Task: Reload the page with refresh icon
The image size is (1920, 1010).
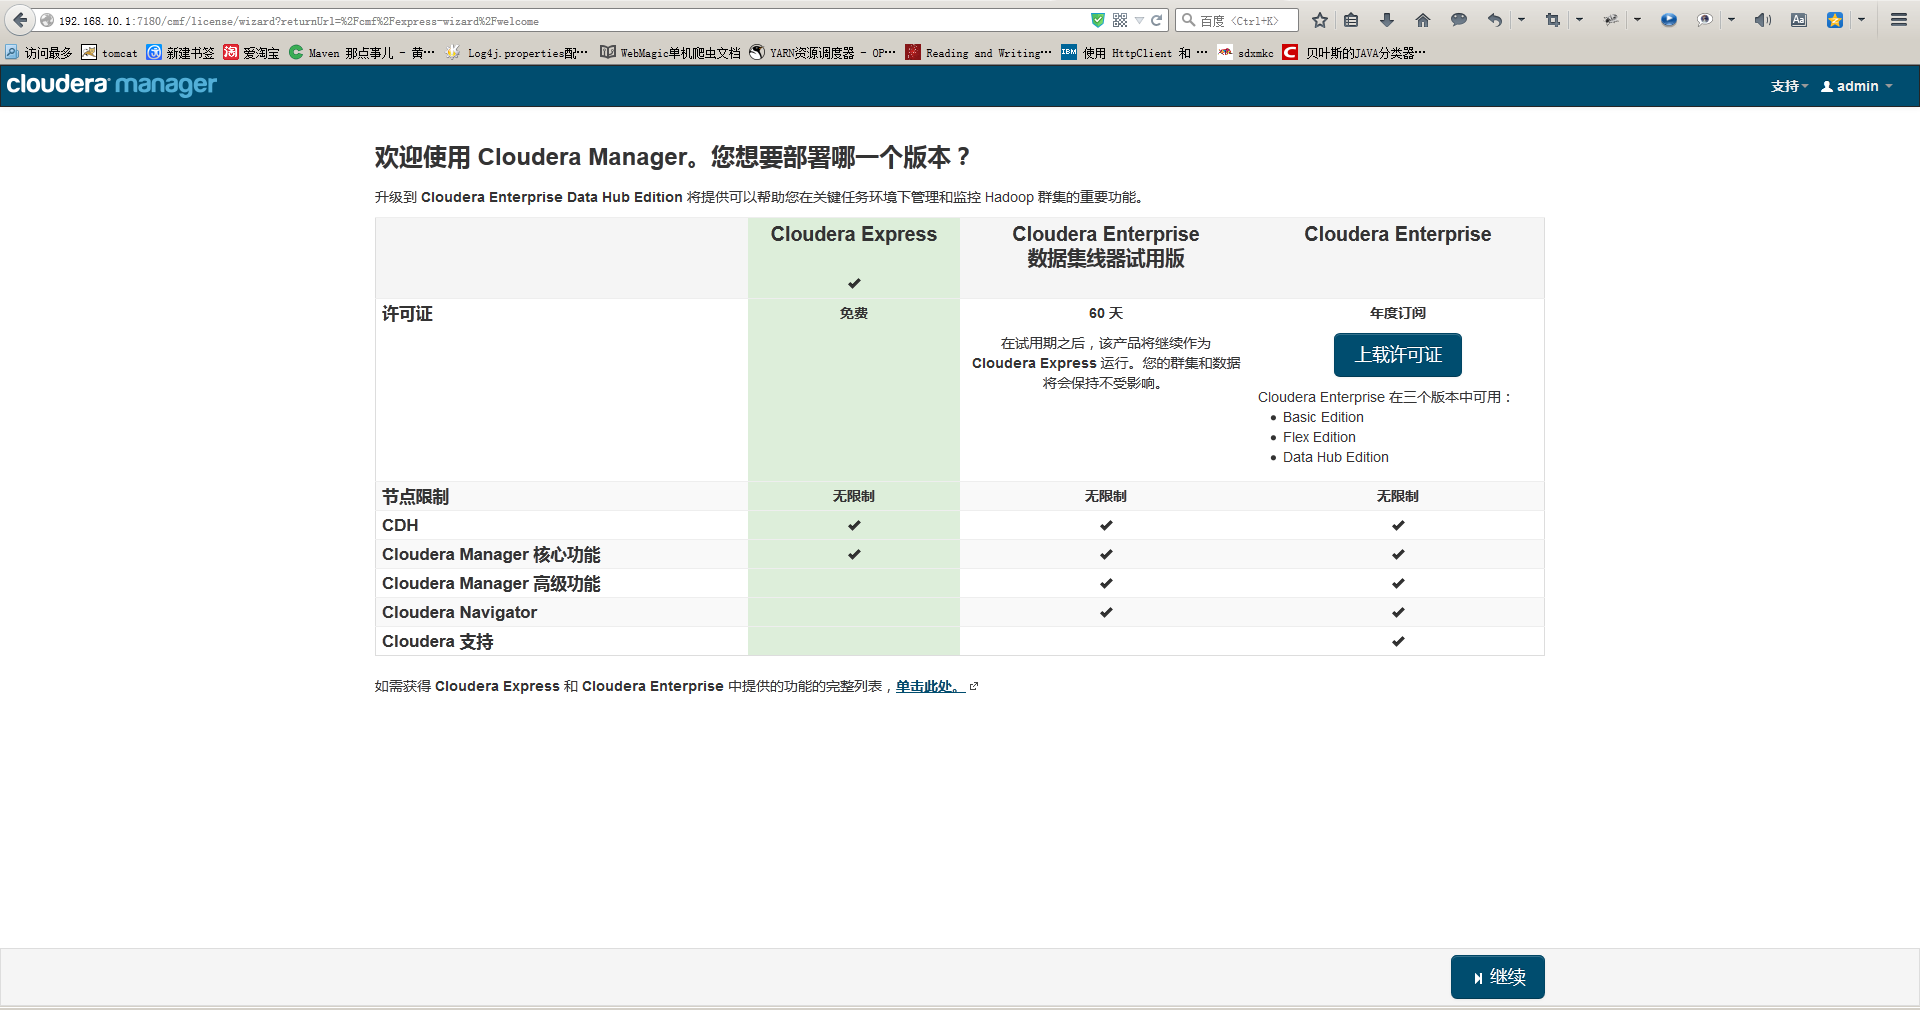Action: (1157, 20)
